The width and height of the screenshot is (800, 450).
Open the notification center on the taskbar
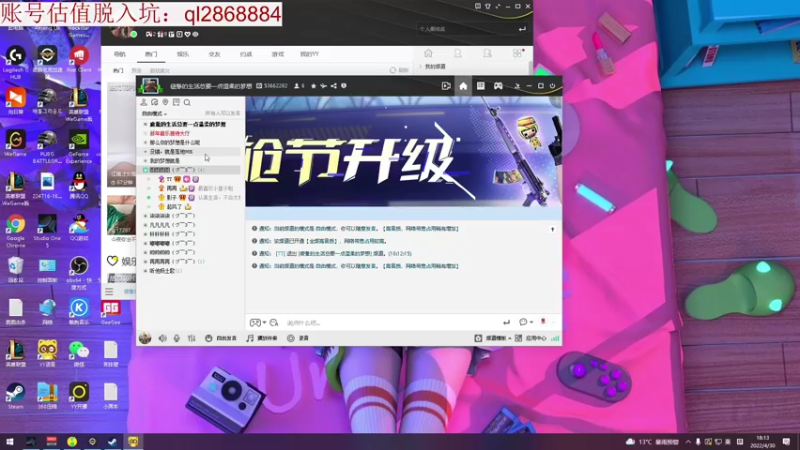click(x=786, y=442)
